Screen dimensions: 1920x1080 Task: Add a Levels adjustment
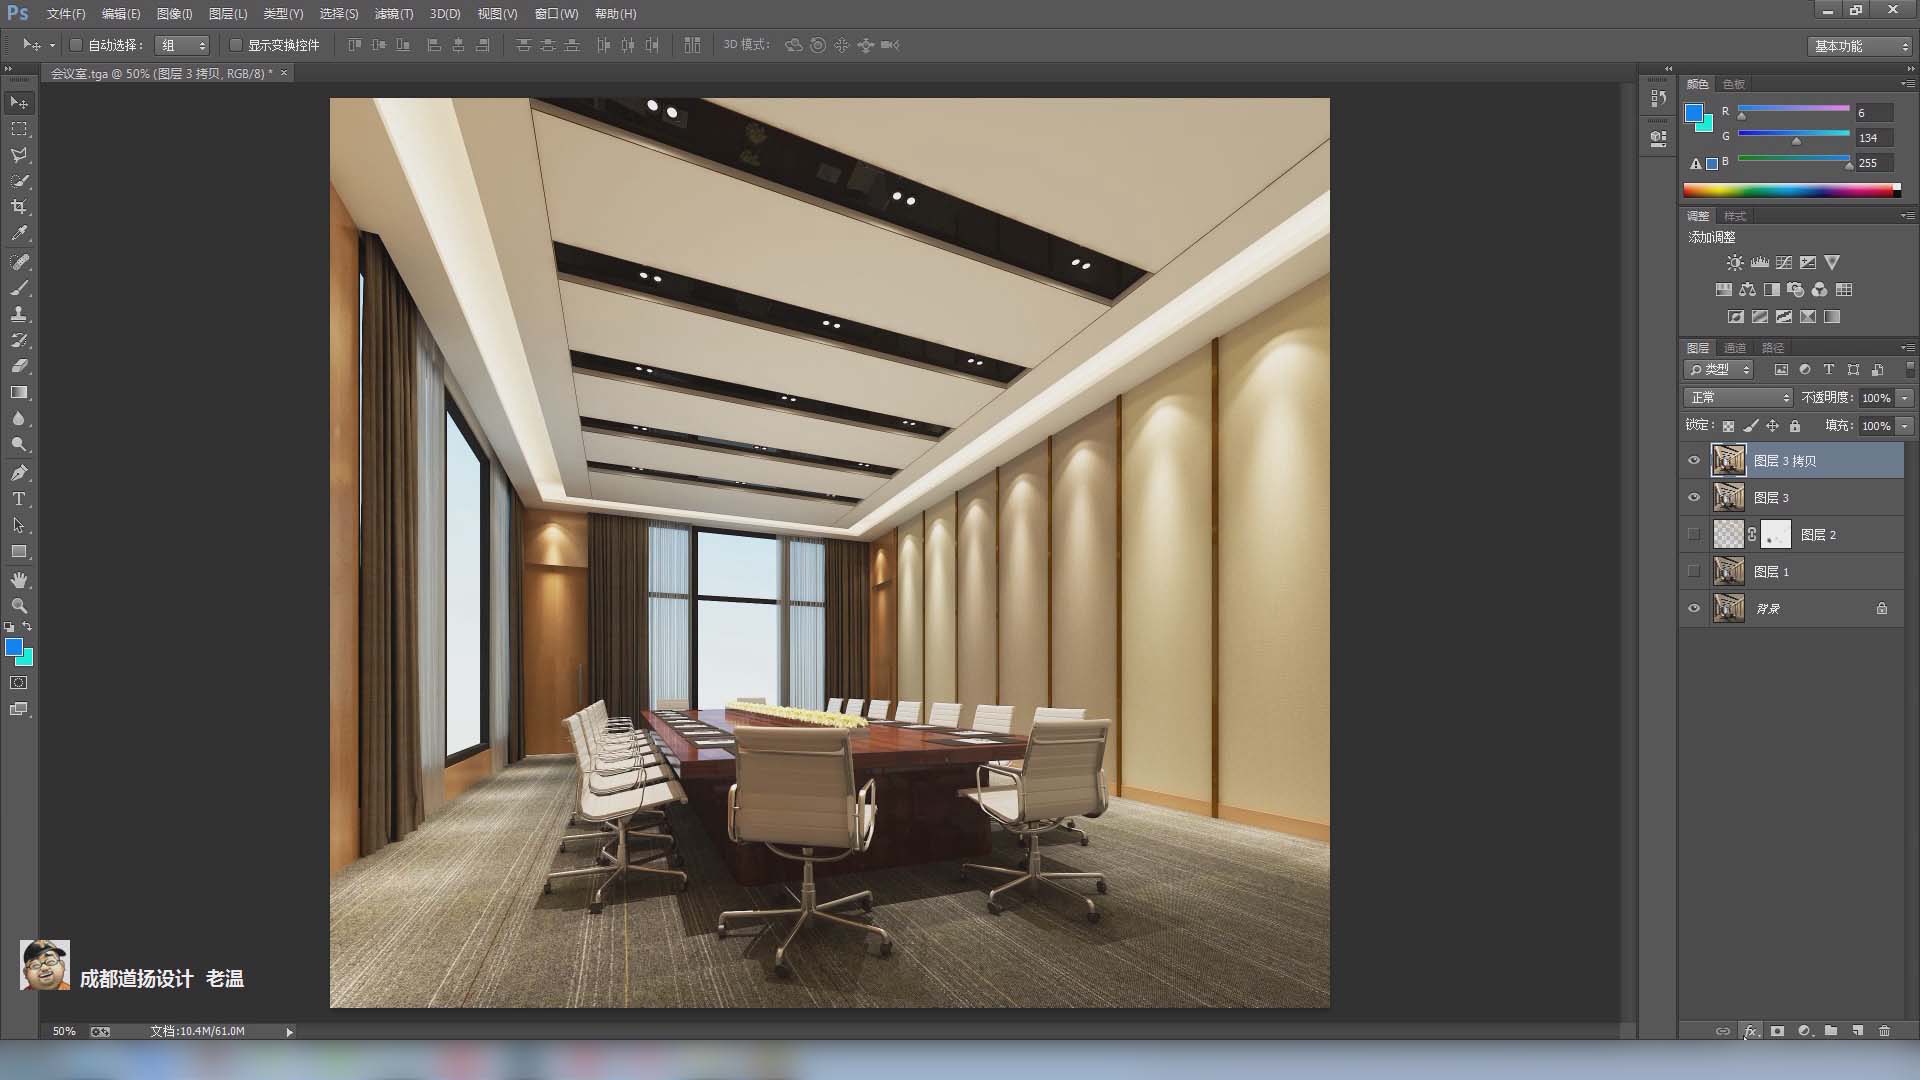coord(1760,263)
